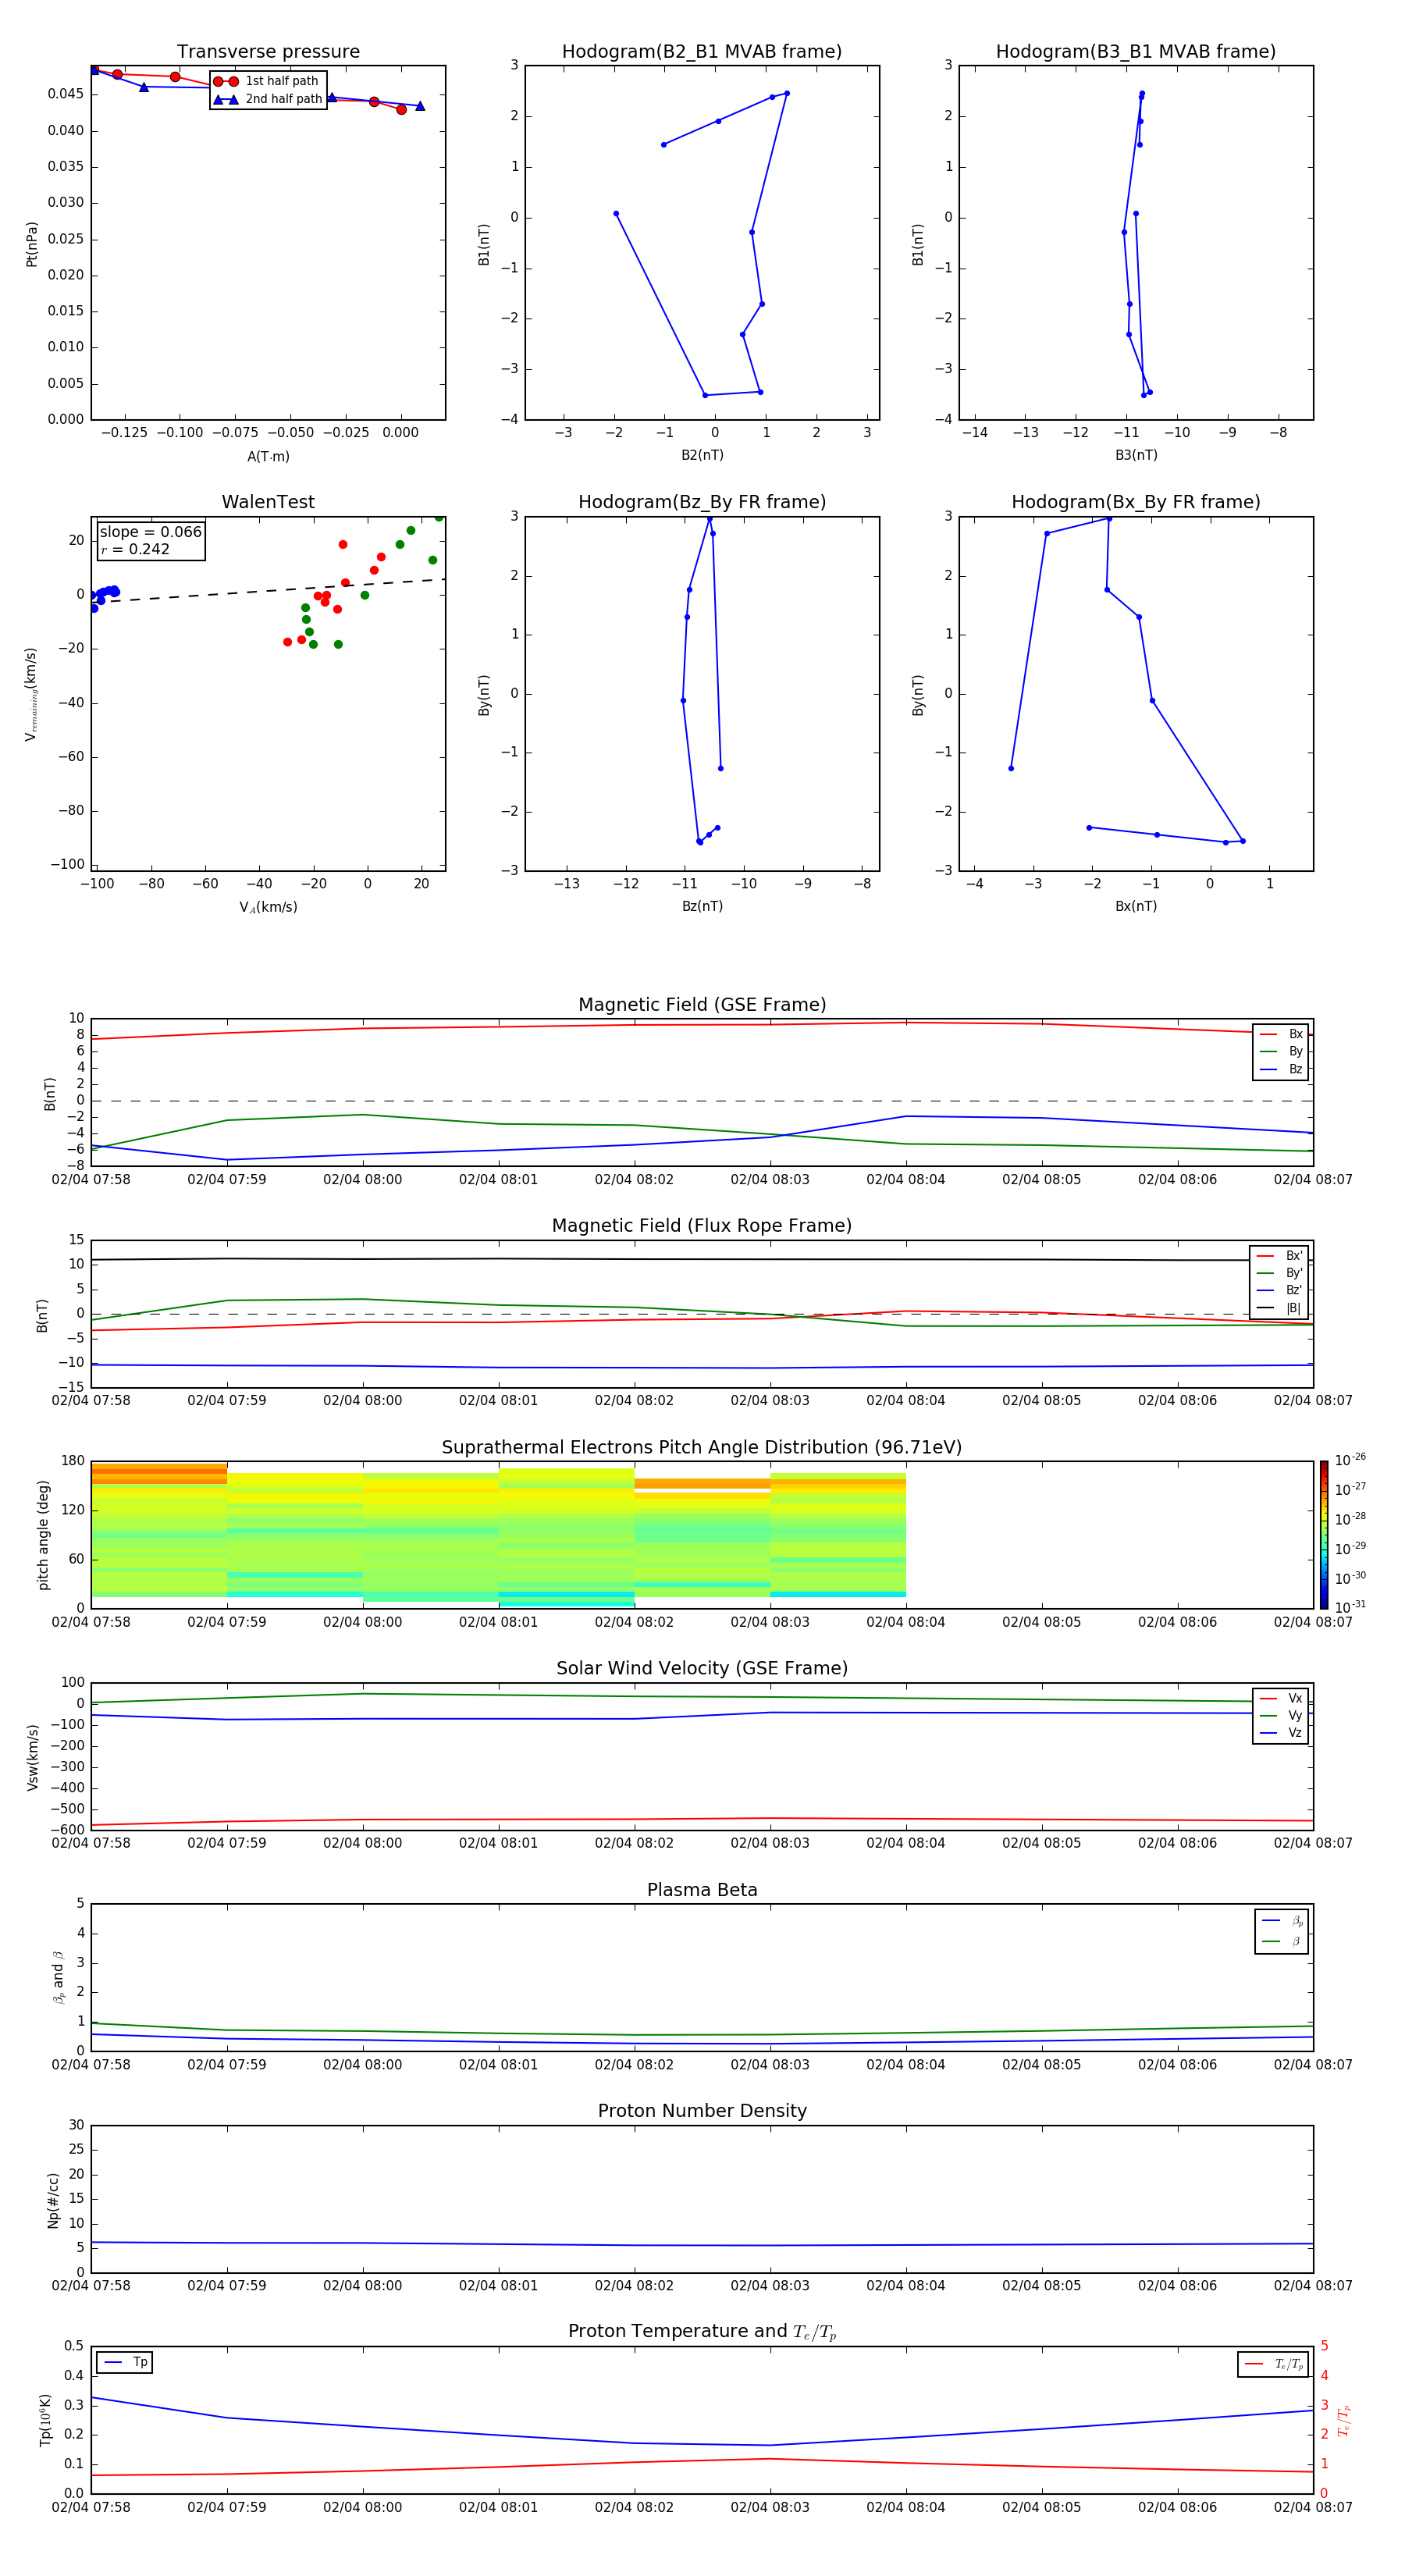Click the Np(#/cc) y-axis label
This screenshot has height=2576, width=1405.
click(53, 2200)
